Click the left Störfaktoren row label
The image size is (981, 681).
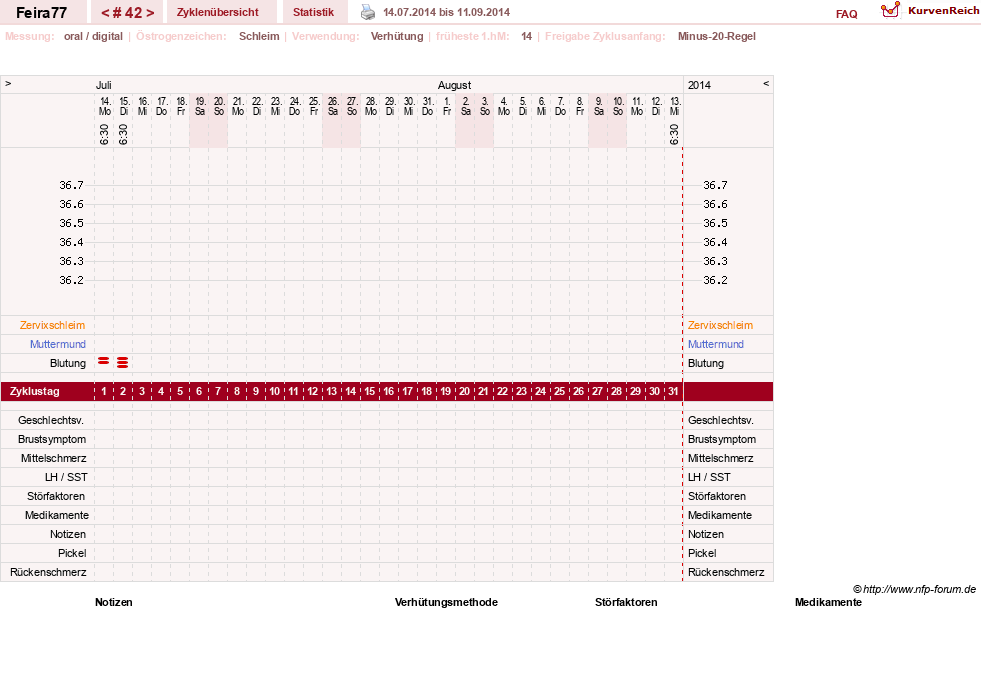pyautogui.click(x=56, y=496)
